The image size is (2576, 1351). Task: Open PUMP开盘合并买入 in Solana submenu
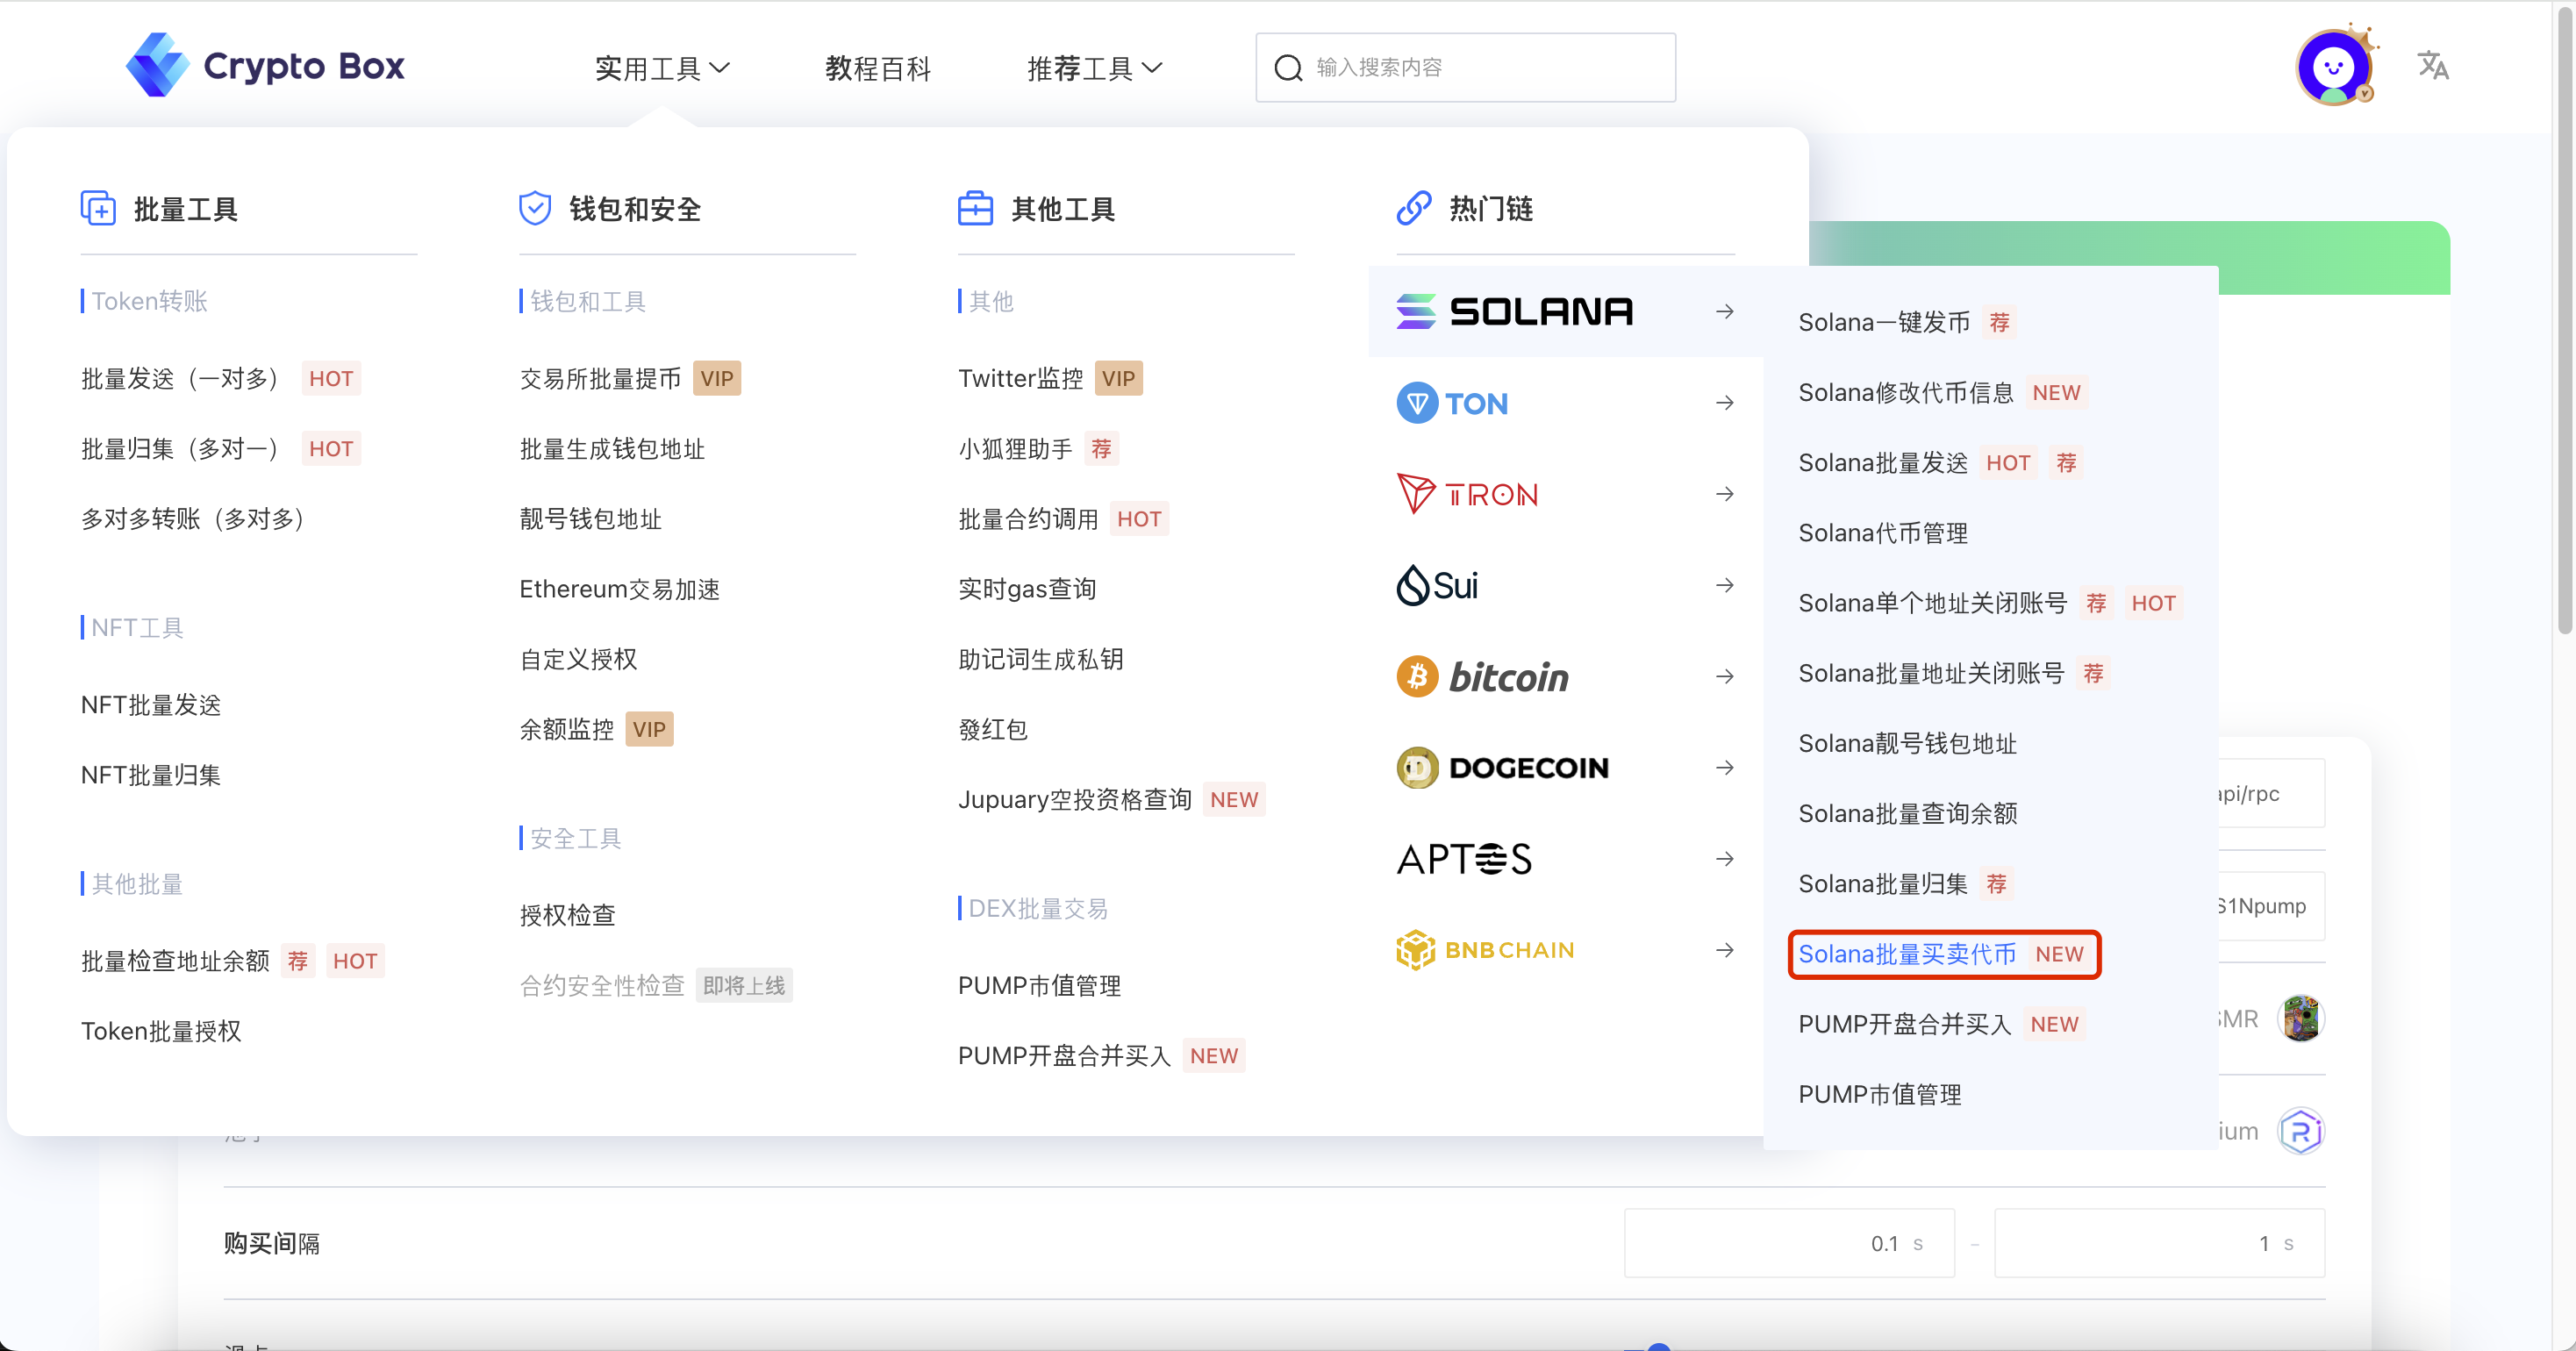point(1904,1024)
